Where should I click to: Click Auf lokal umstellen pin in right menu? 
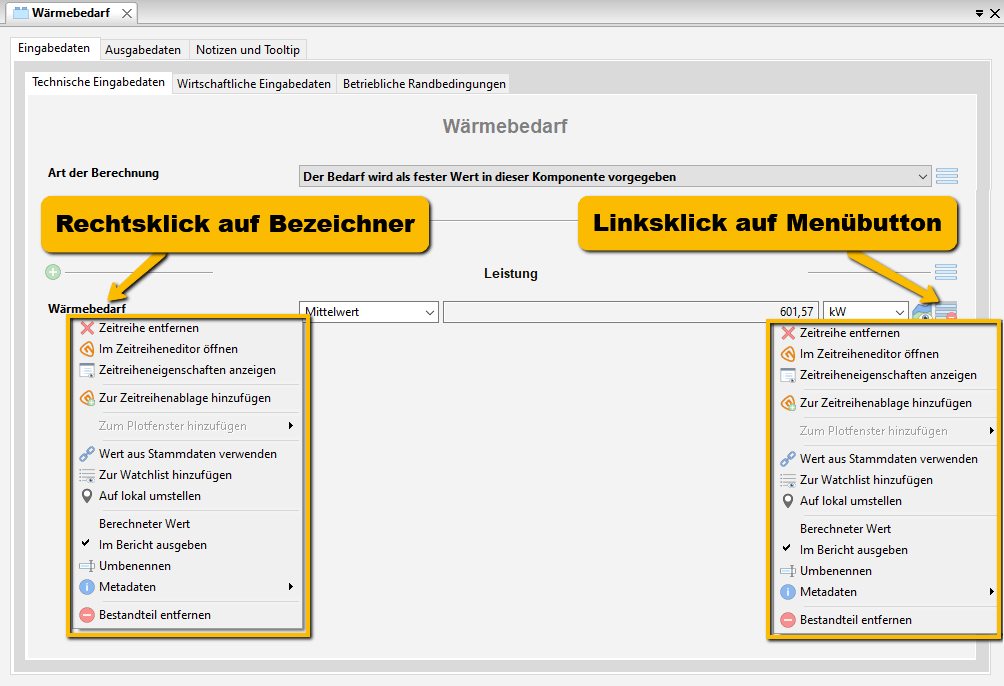[x=788, y=501]
